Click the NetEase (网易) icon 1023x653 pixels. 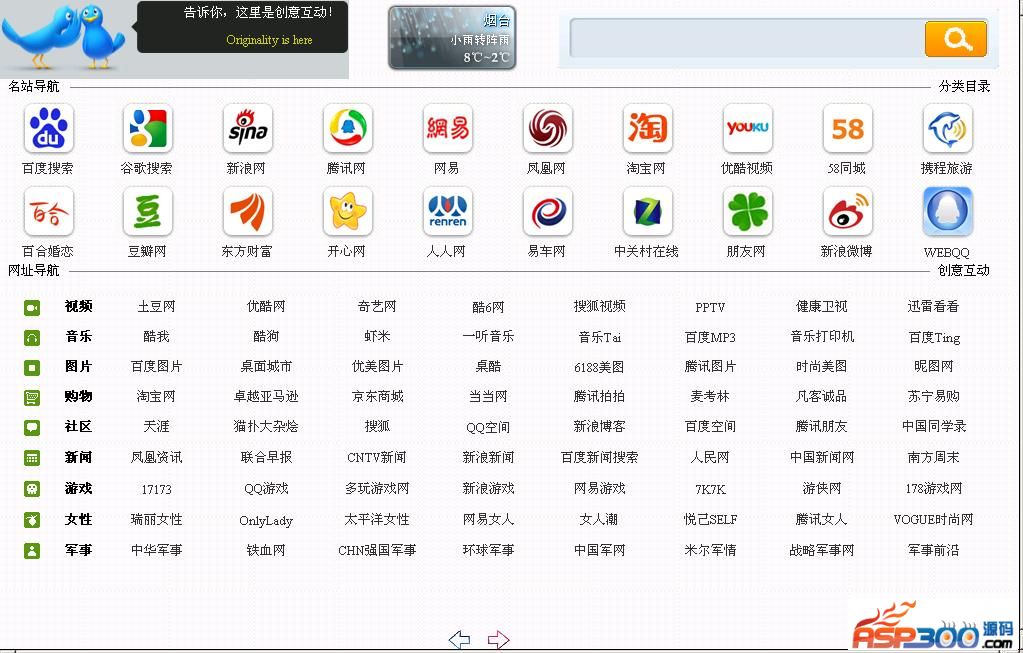(x=448, y=129)
